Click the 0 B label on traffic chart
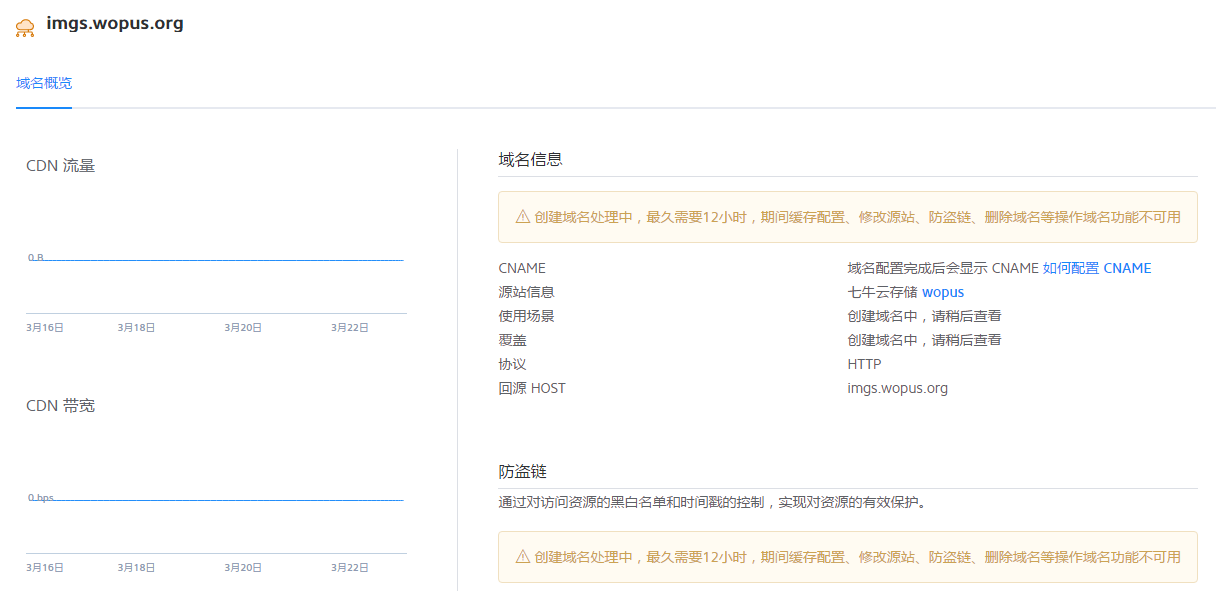The image size is (1217, 591). pyautogui.click(x=36, y=258)
